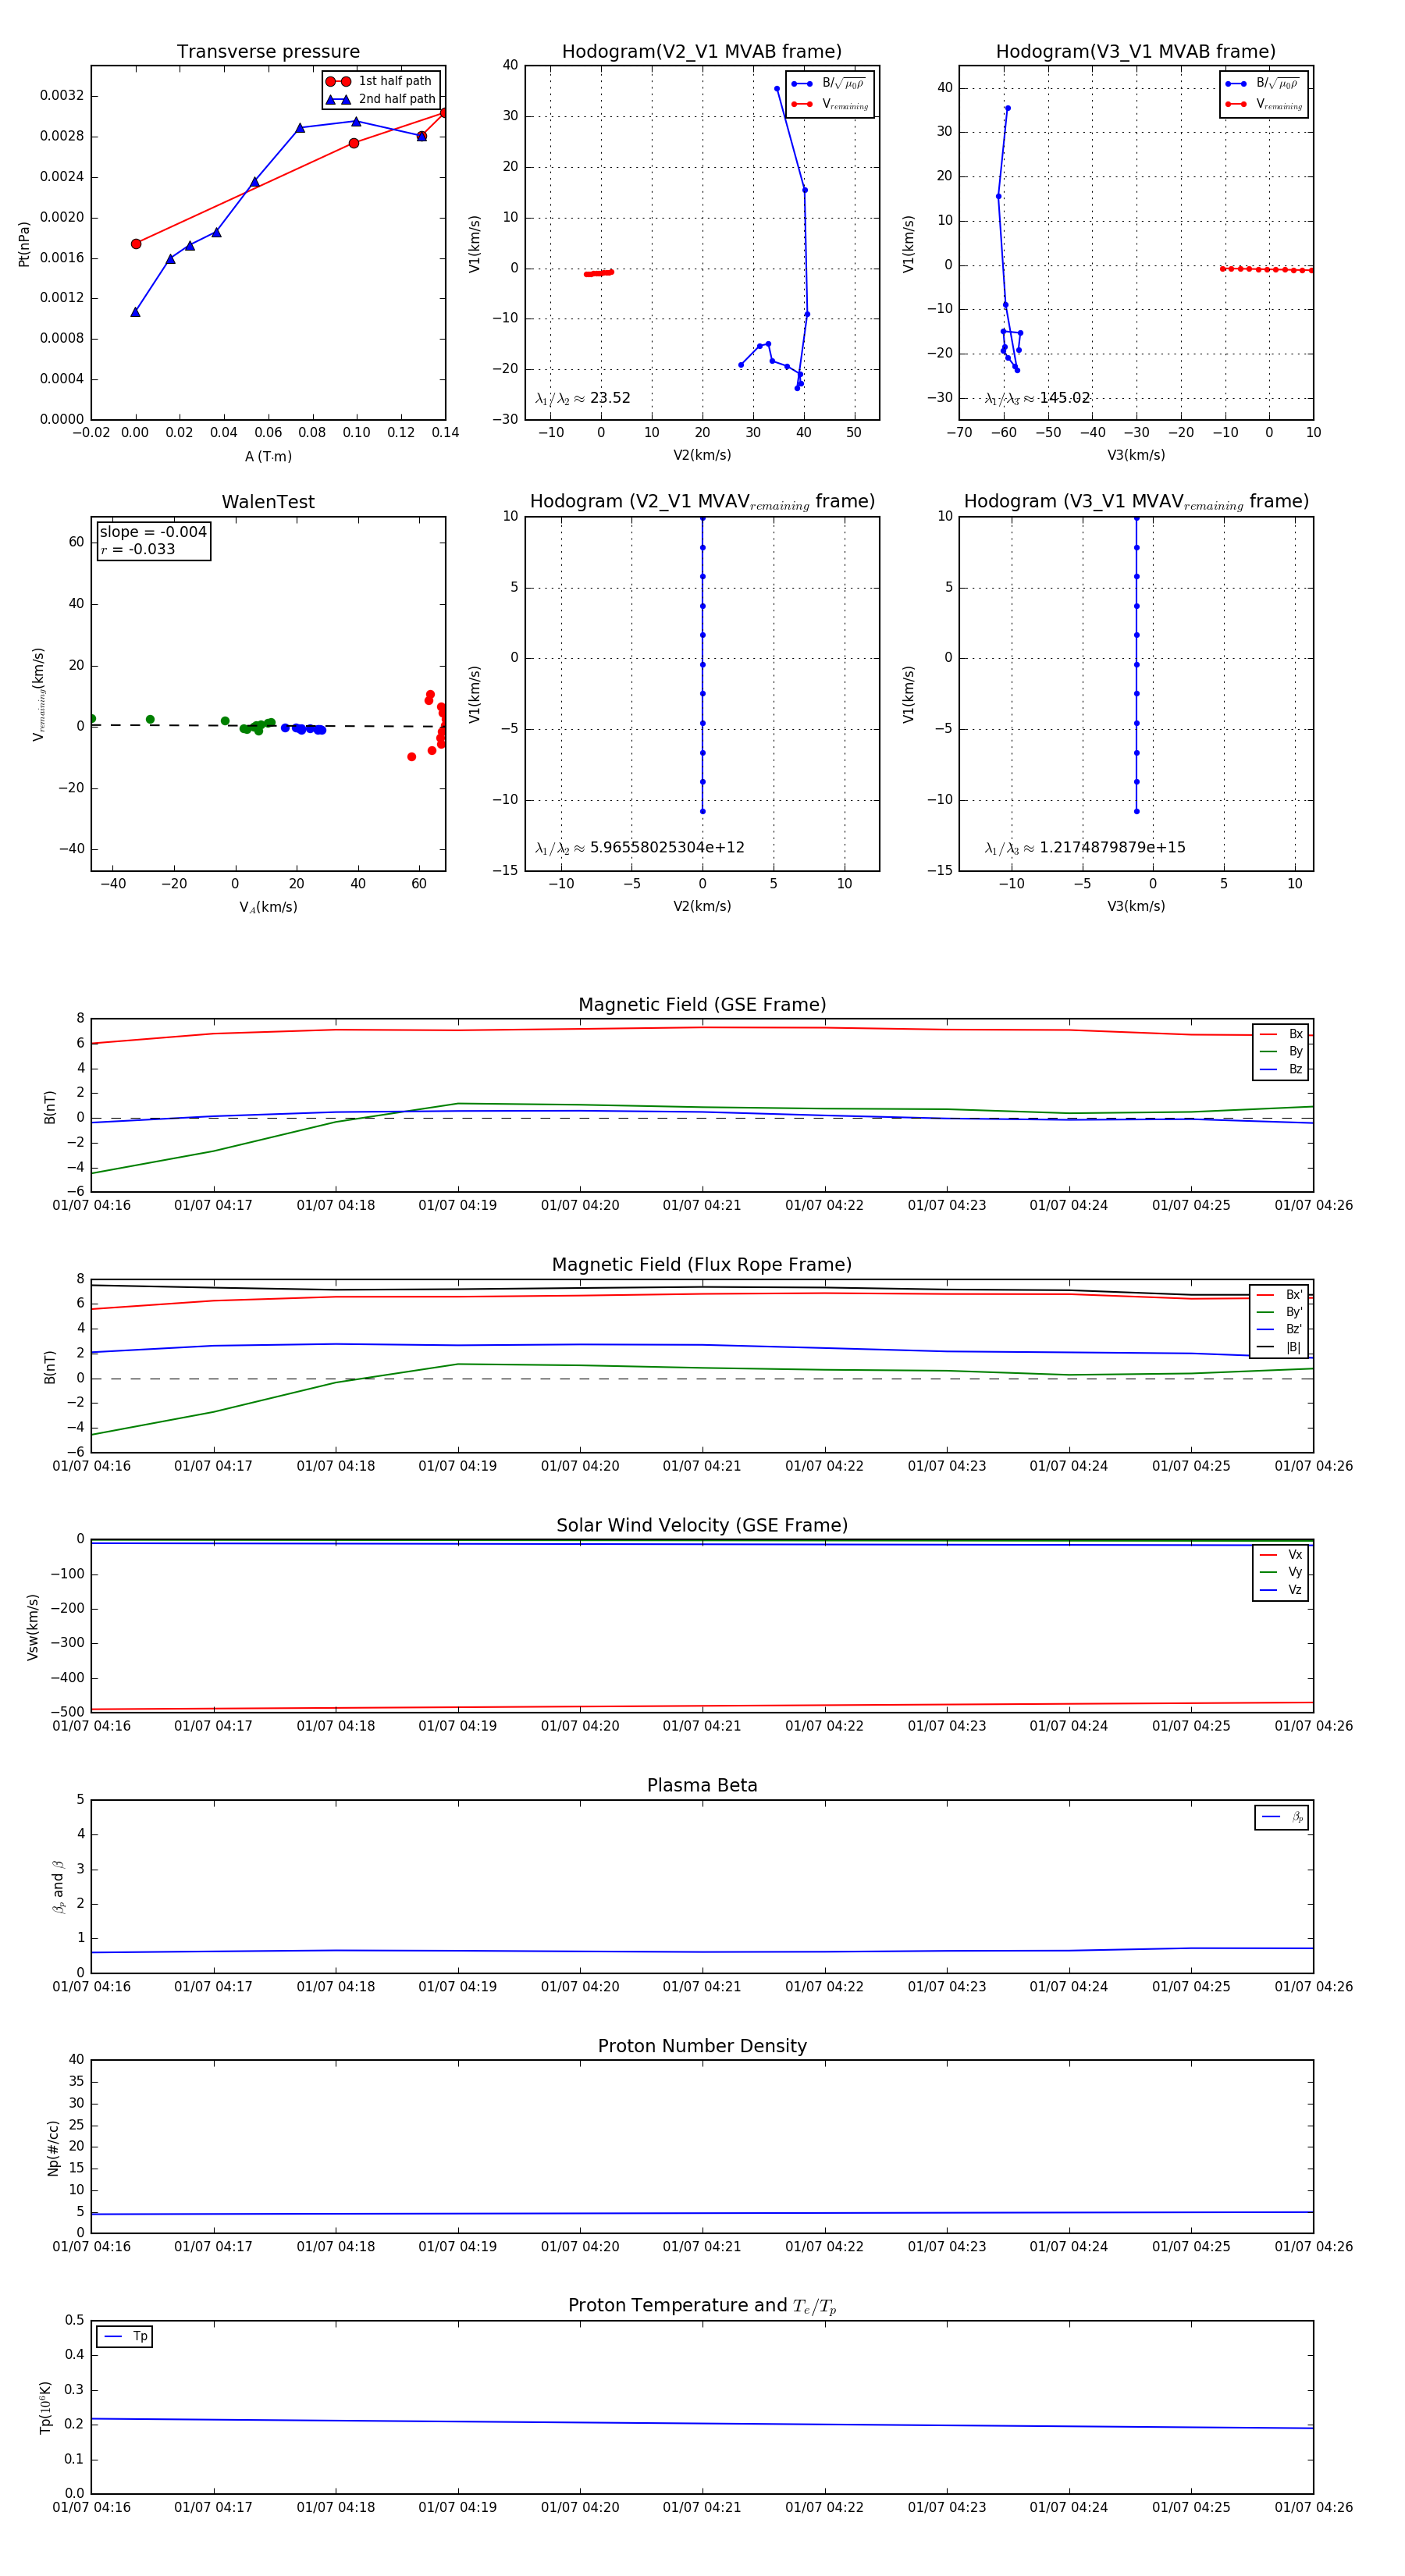This screenshot has width=1405, height=2576.
Task: Click 'Bx' legend entry in GSE field plot
Action: pos(1281,1034)
